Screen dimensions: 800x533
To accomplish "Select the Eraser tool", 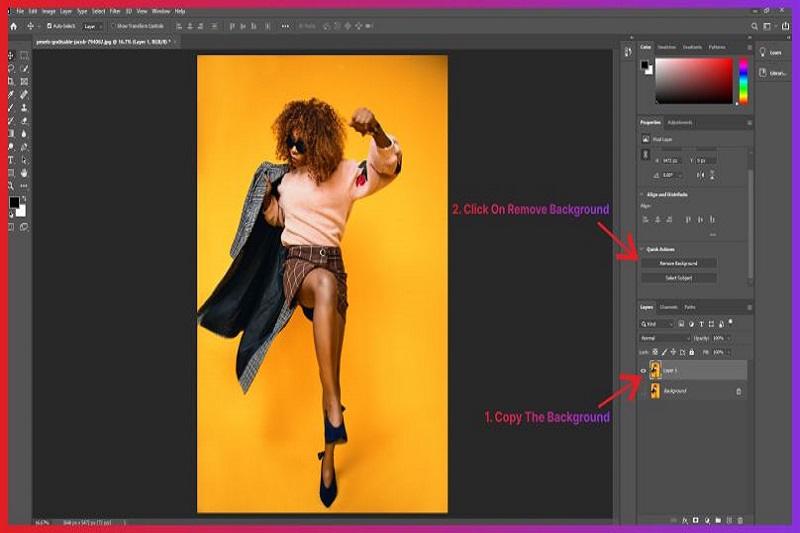I will coord(24,121).
